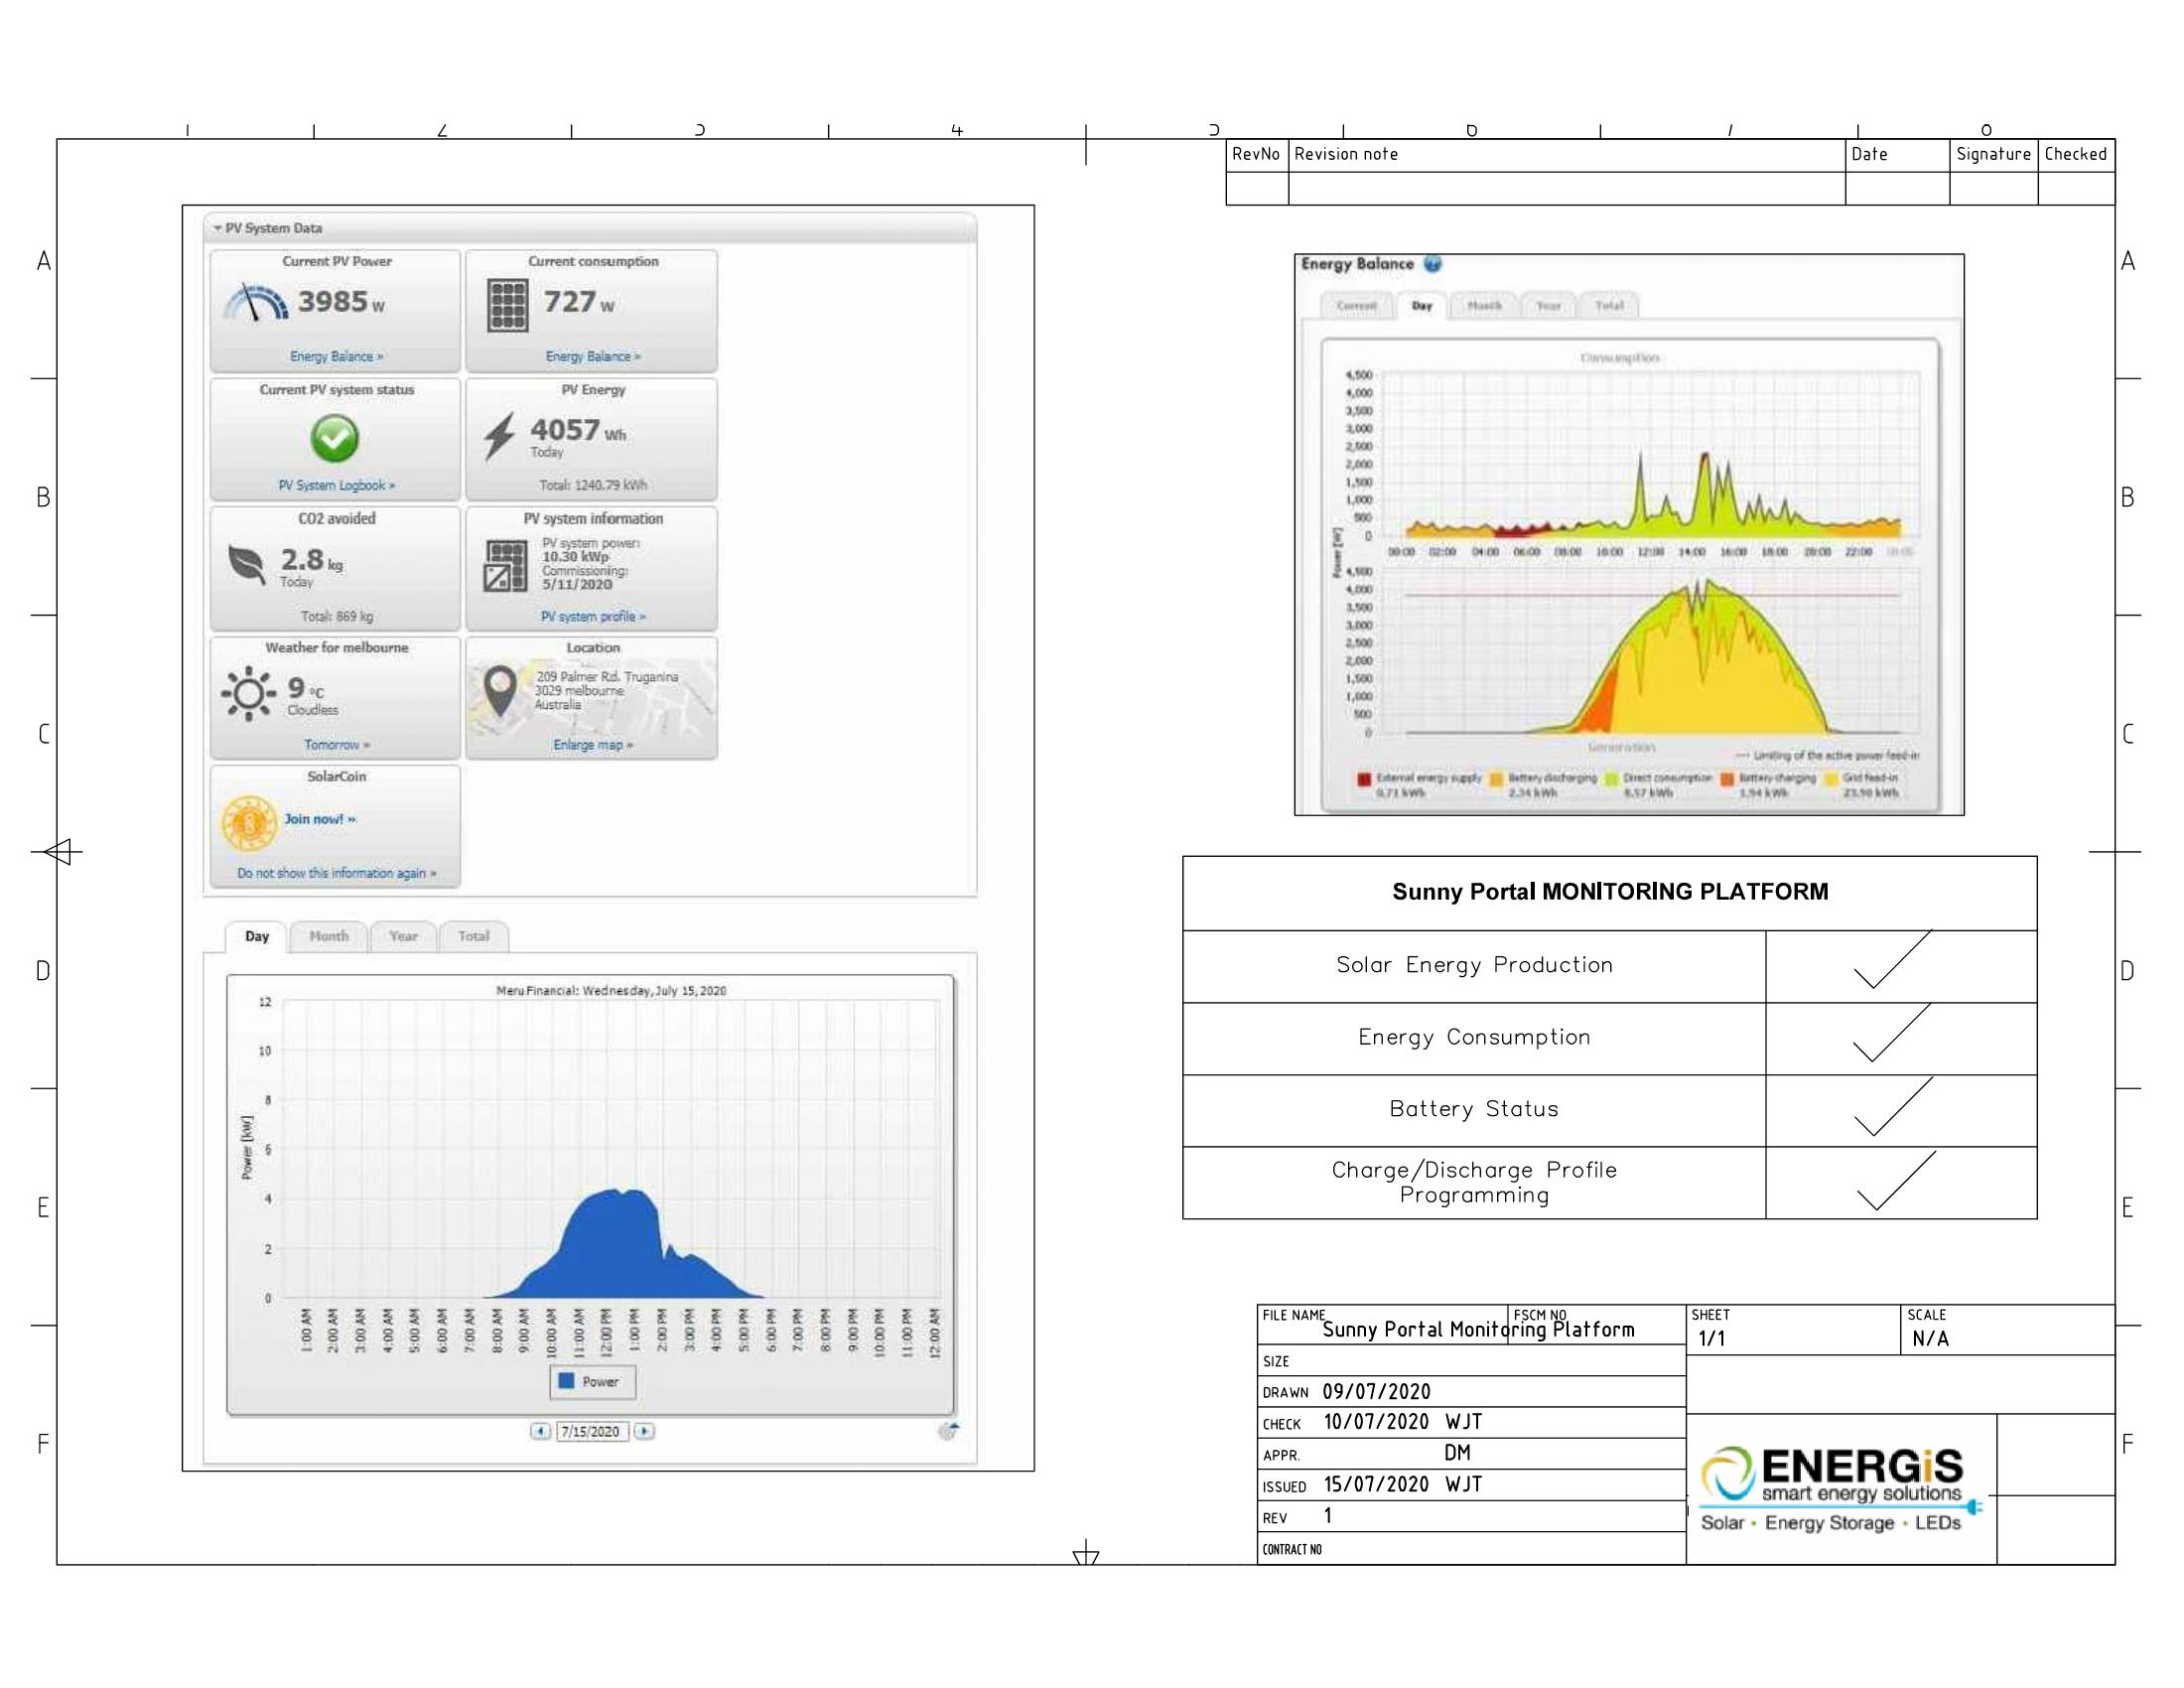Switch to the Month tab of power chart
Viewport: 2184px width, 1688px height.
pos(329,936)
